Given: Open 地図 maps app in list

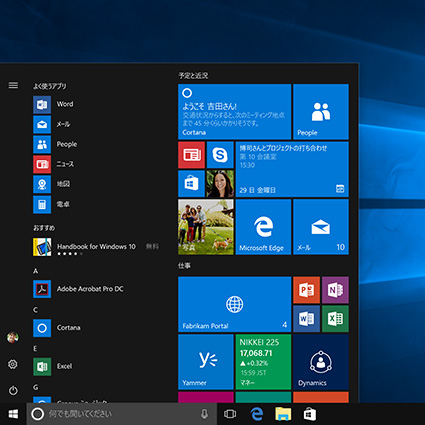Looking at the screenshot, I should pos(52,184).
